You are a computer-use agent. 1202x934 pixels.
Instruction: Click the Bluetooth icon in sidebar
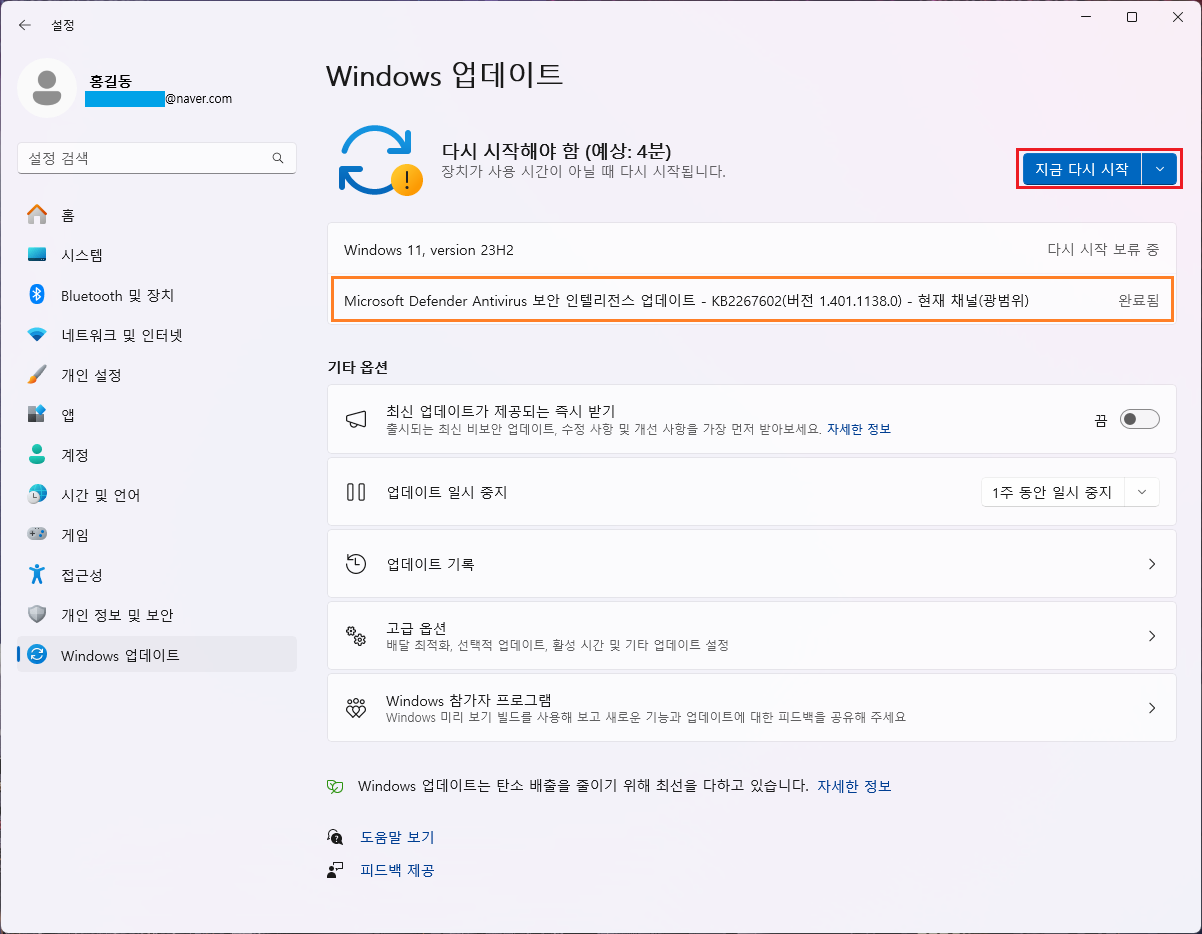(37, 295)
